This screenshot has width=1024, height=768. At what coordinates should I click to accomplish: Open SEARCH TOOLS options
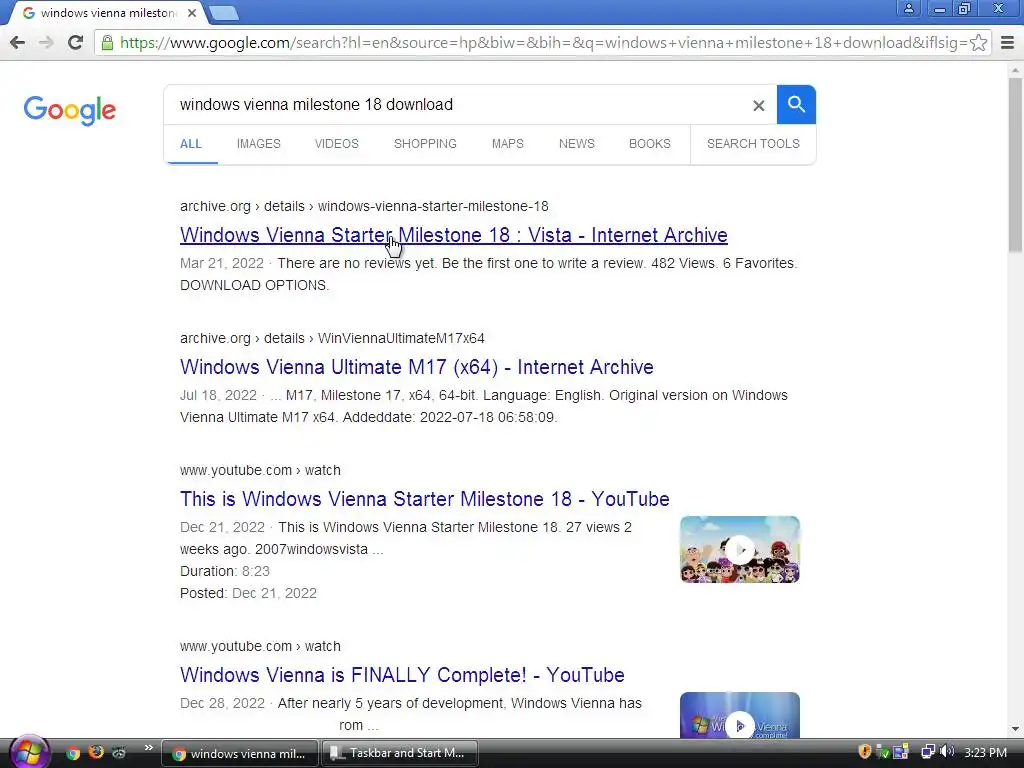click(x=753, y=144)
